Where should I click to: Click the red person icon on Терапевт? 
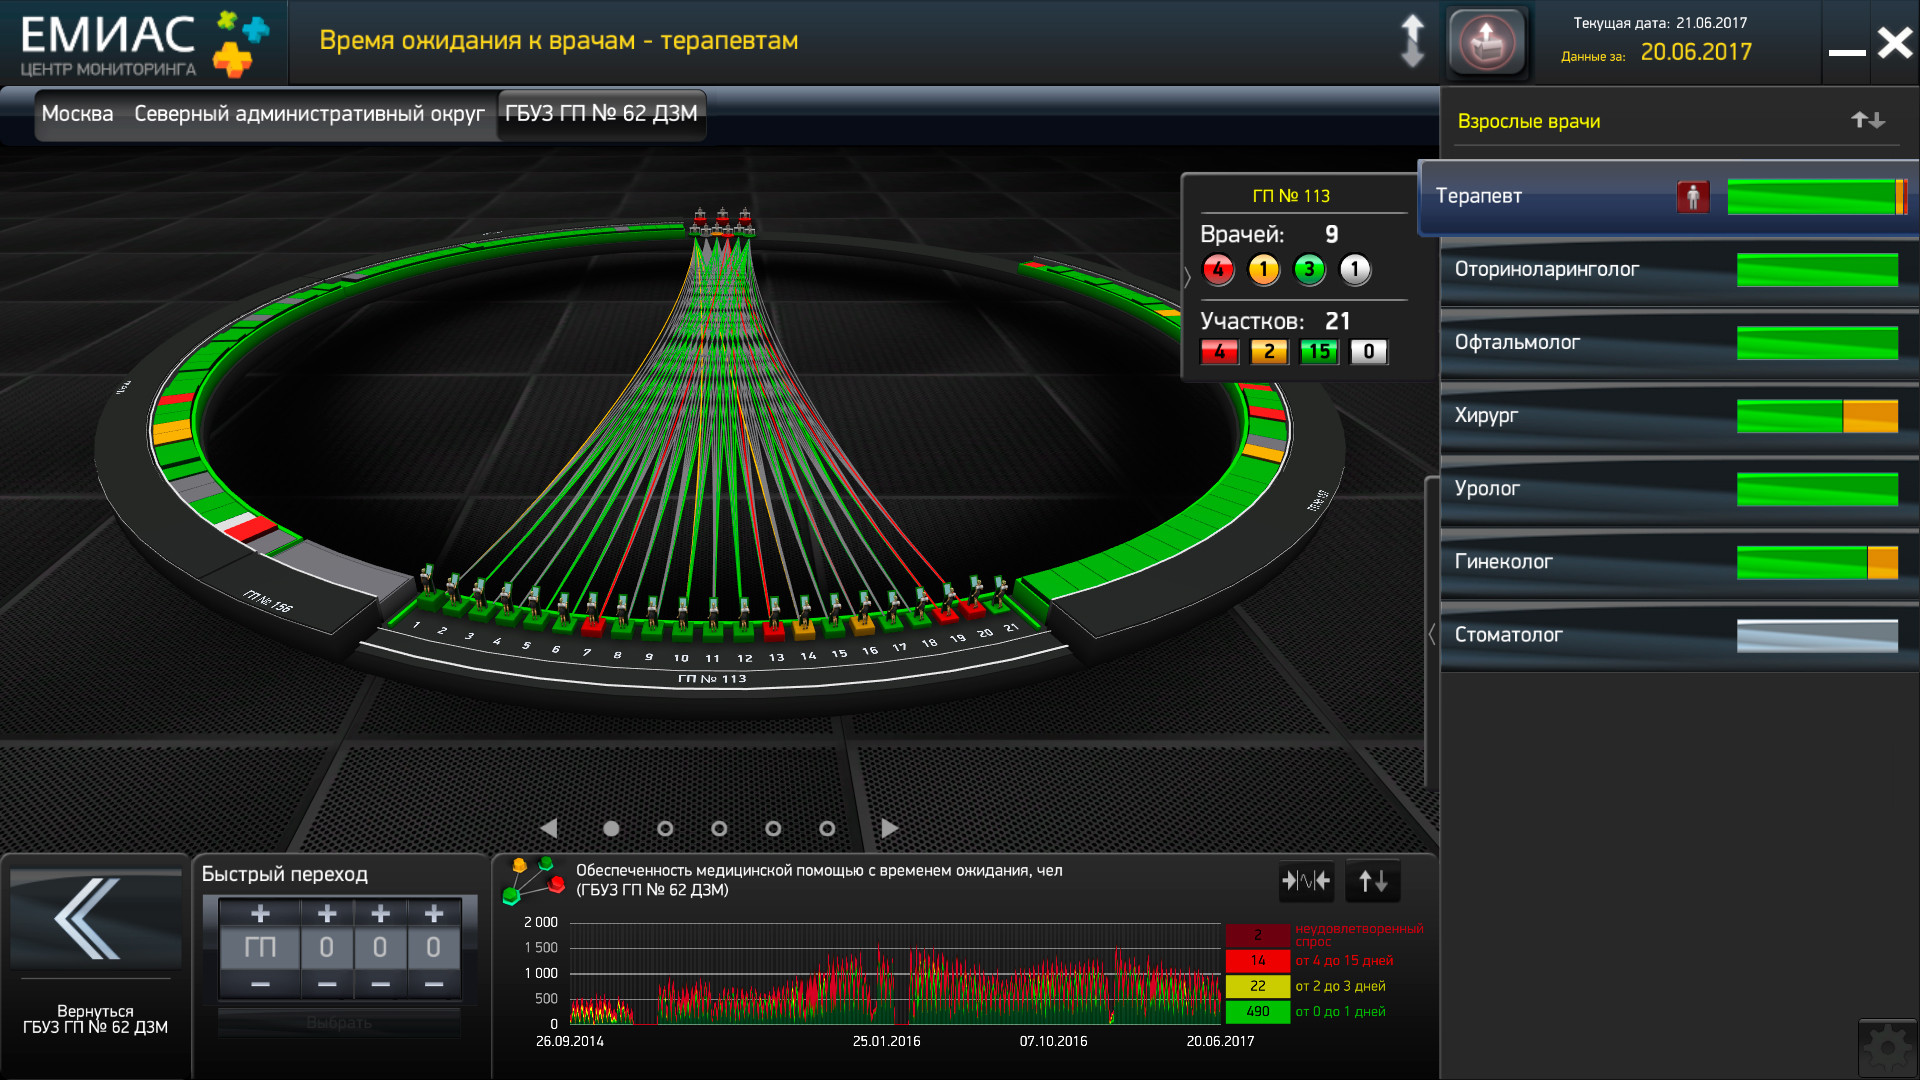(x=1693, y=197)
